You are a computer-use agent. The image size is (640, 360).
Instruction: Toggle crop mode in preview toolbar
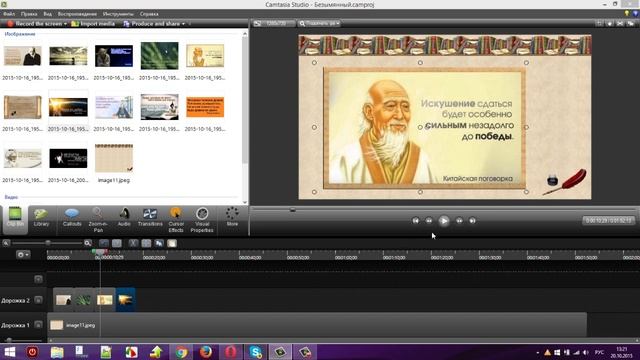pyautogui.click(x=599, y=24)
